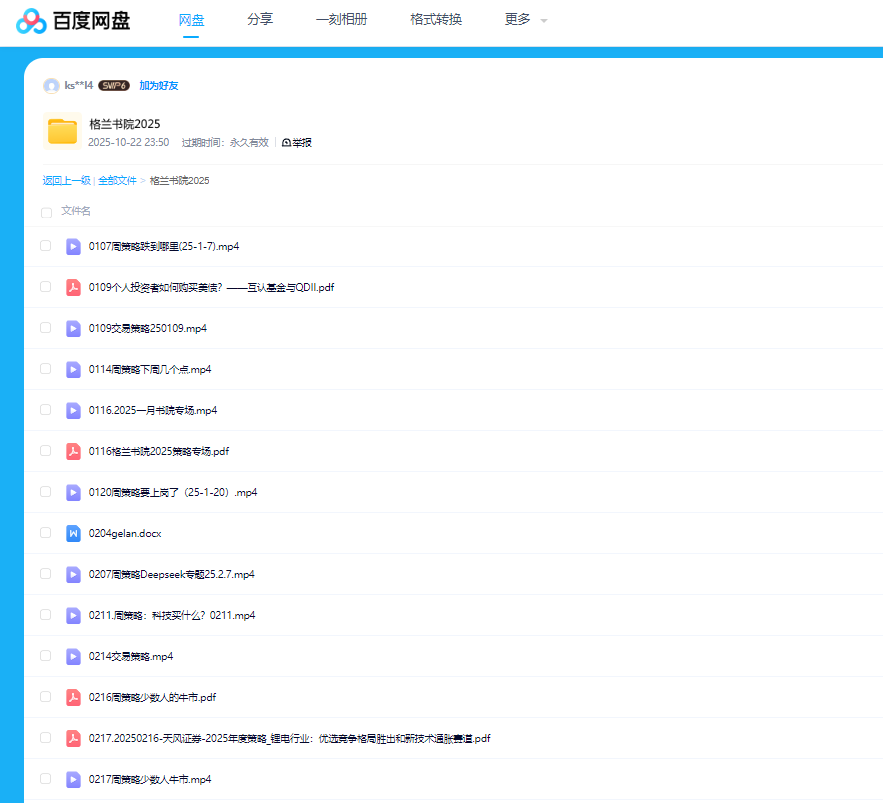Click the ks**l4 user avatar icon
This screenshot has width=883, height=803.
[x=51, y=86]
